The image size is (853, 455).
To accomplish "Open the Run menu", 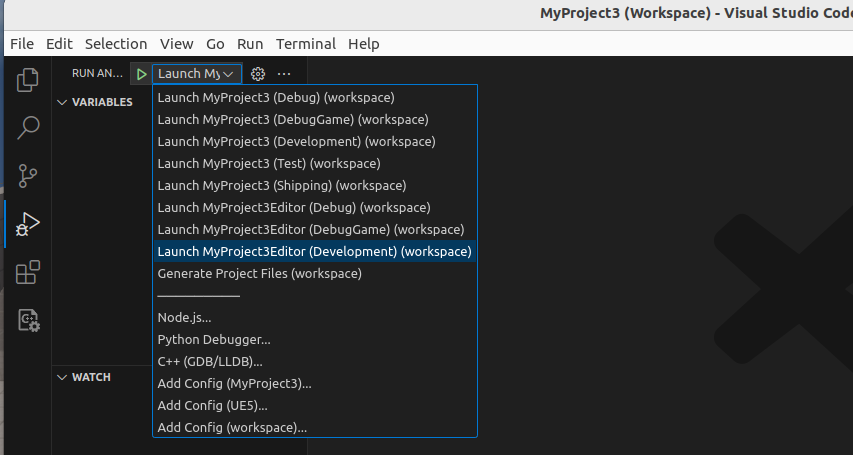I will [x=250, y=44].
